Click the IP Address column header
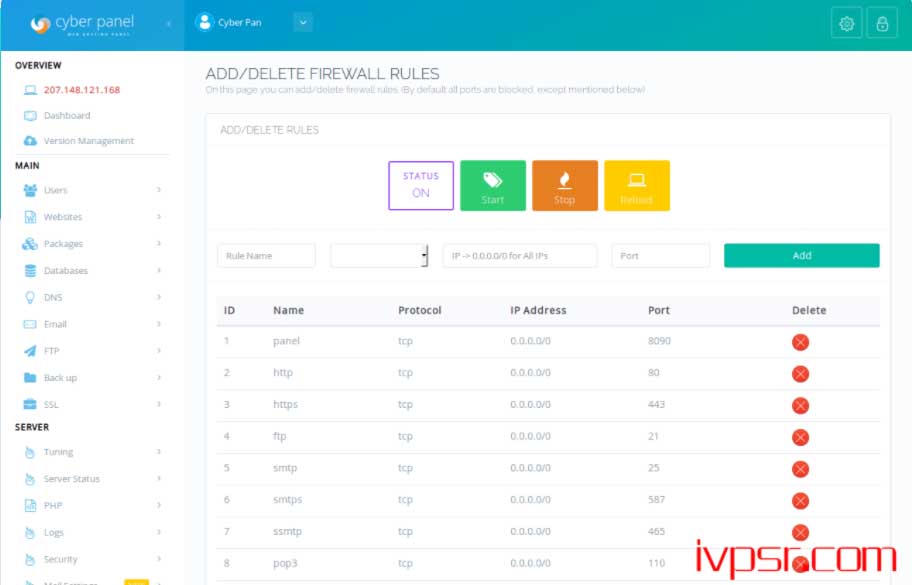This screenshot has height=585, width=912. point(538,310)
